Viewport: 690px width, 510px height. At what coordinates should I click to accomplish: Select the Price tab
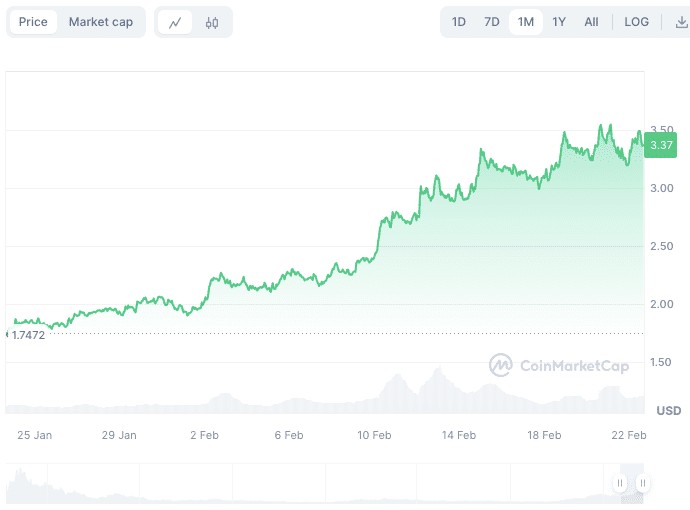pyautogui.click(x=33, y=22)
